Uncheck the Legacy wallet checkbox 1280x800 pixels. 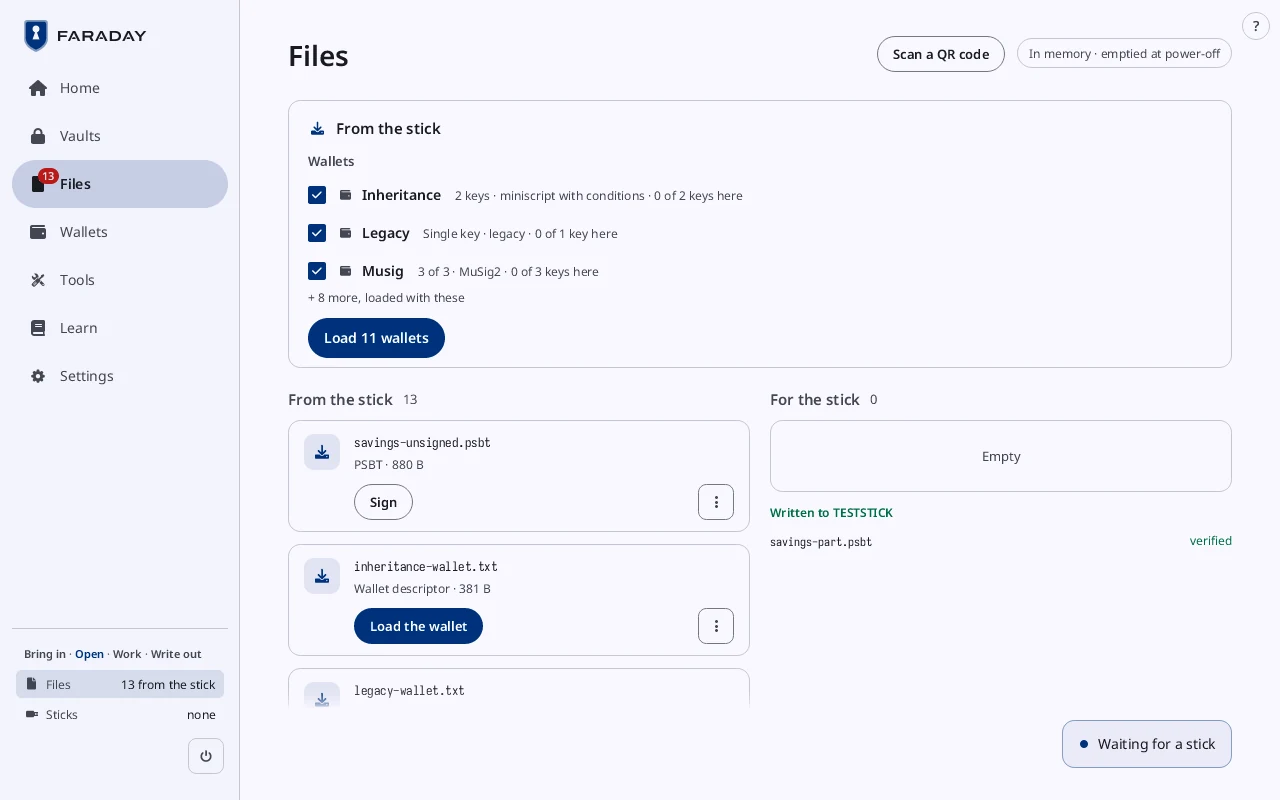[317, 233]
